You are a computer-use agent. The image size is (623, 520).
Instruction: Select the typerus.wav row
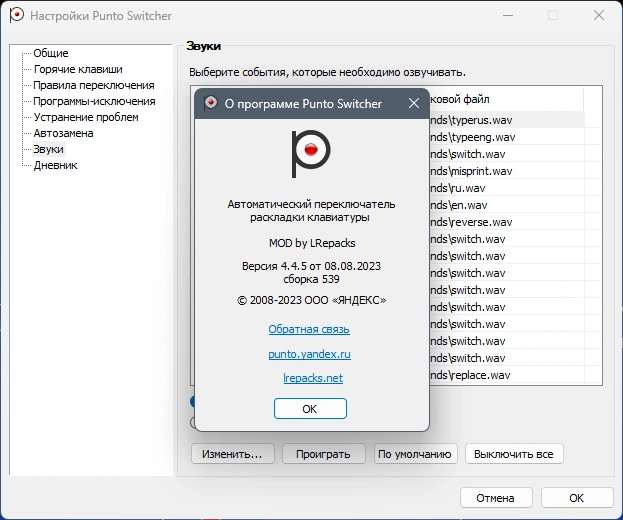pyautogui.click(x=507, y=120)
